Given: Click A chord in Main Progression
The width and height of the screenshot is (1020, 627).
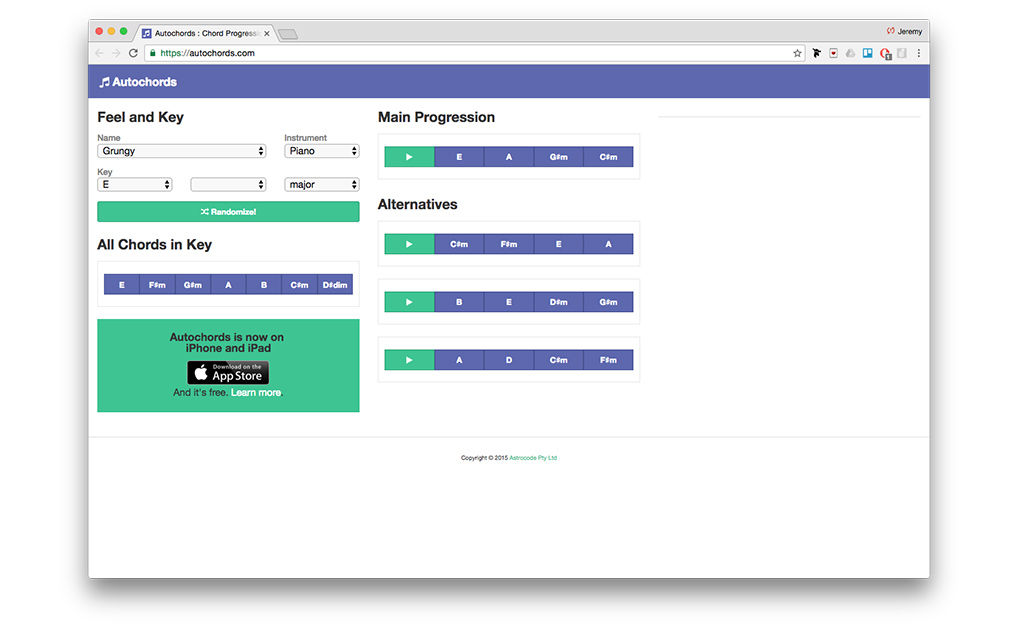Looking at the screenshot, I should (x=509, y=157).
